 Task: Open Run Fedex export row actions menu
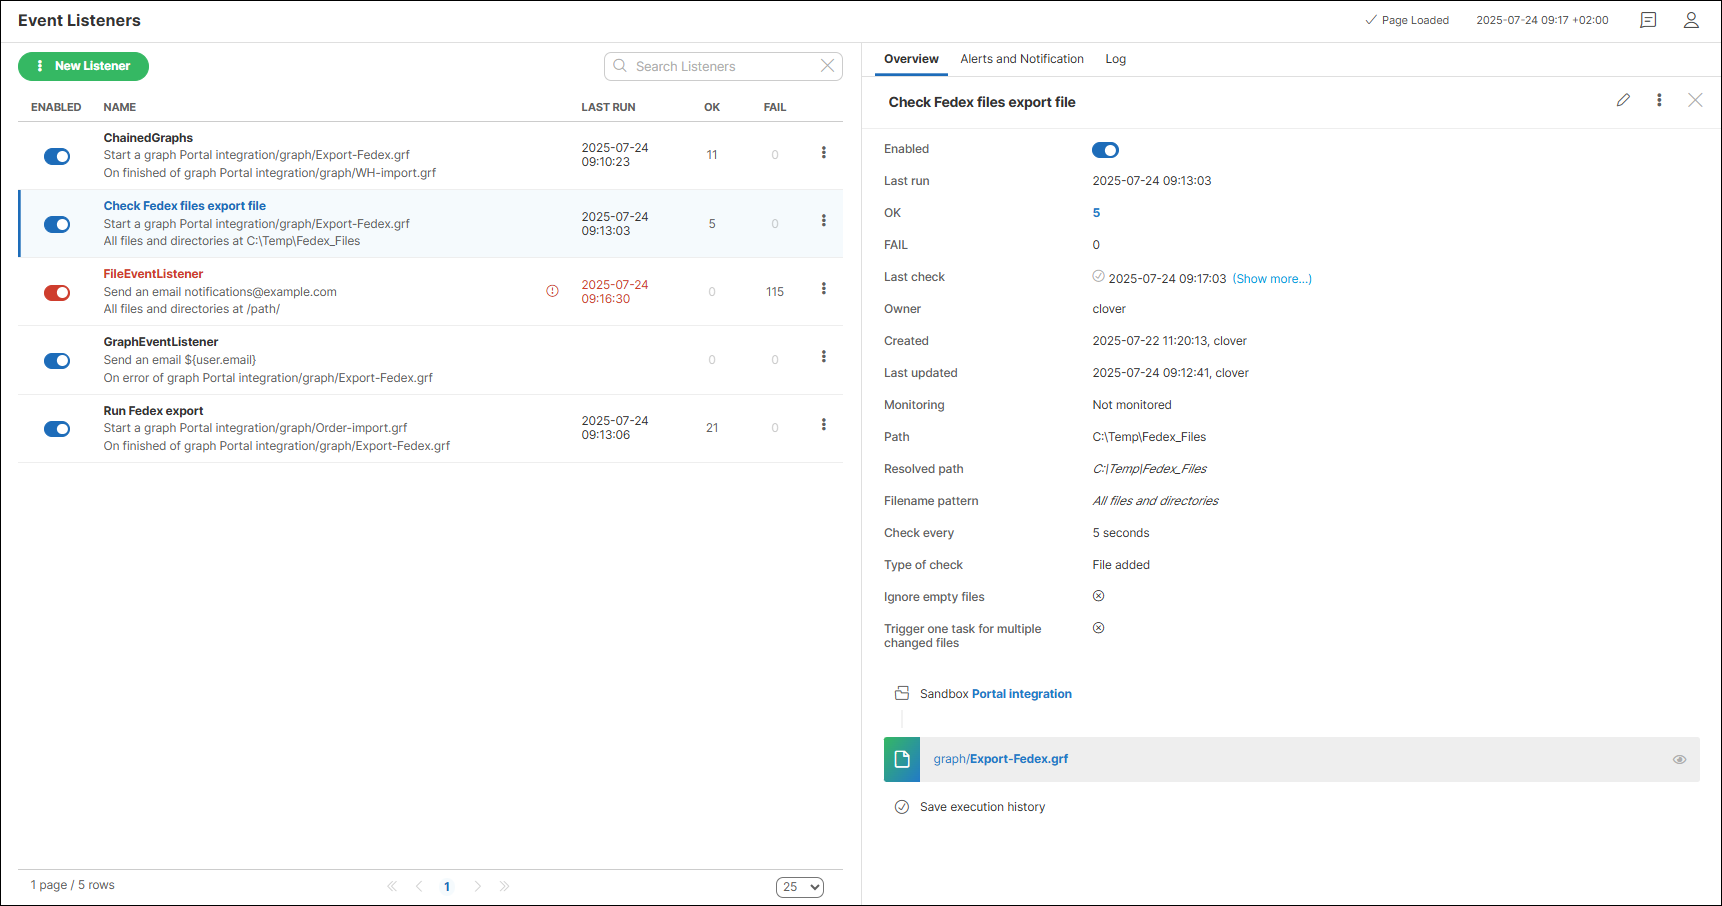(x=823, y=425)
